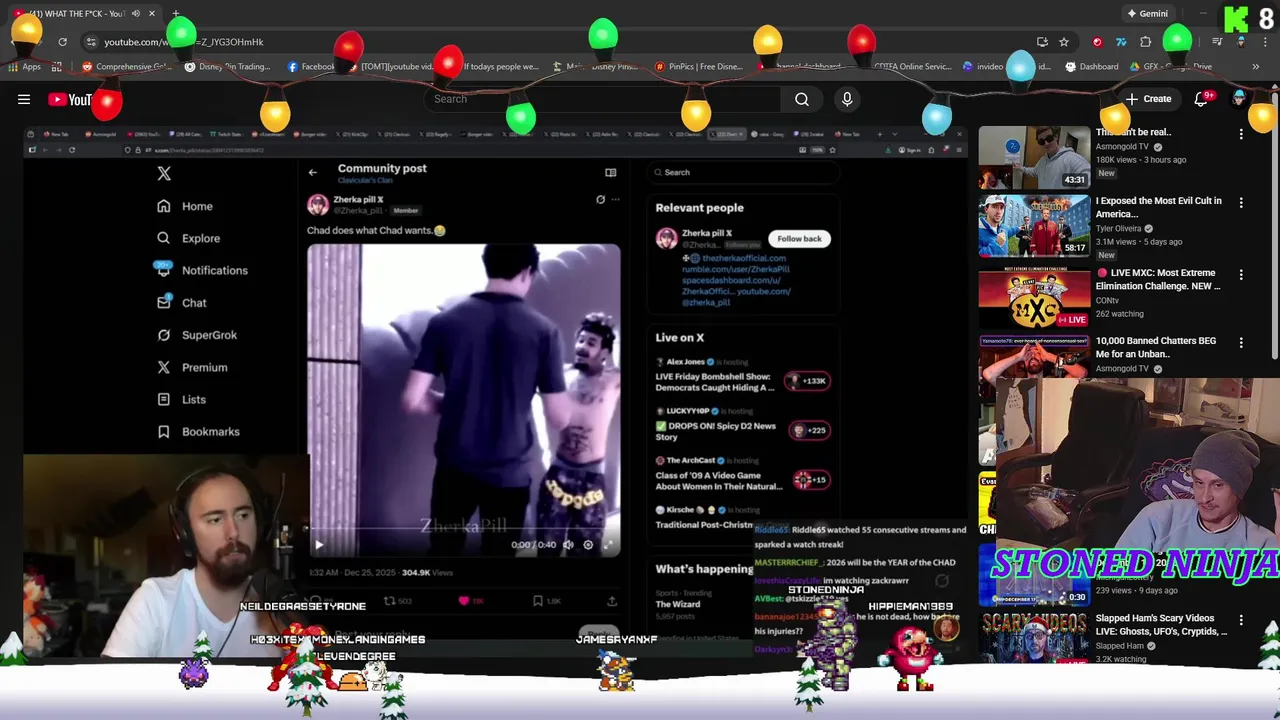Viewport: 1280px width, 720px height.
Task: Start voice search with the microphone
Action: tap(847, 99)
